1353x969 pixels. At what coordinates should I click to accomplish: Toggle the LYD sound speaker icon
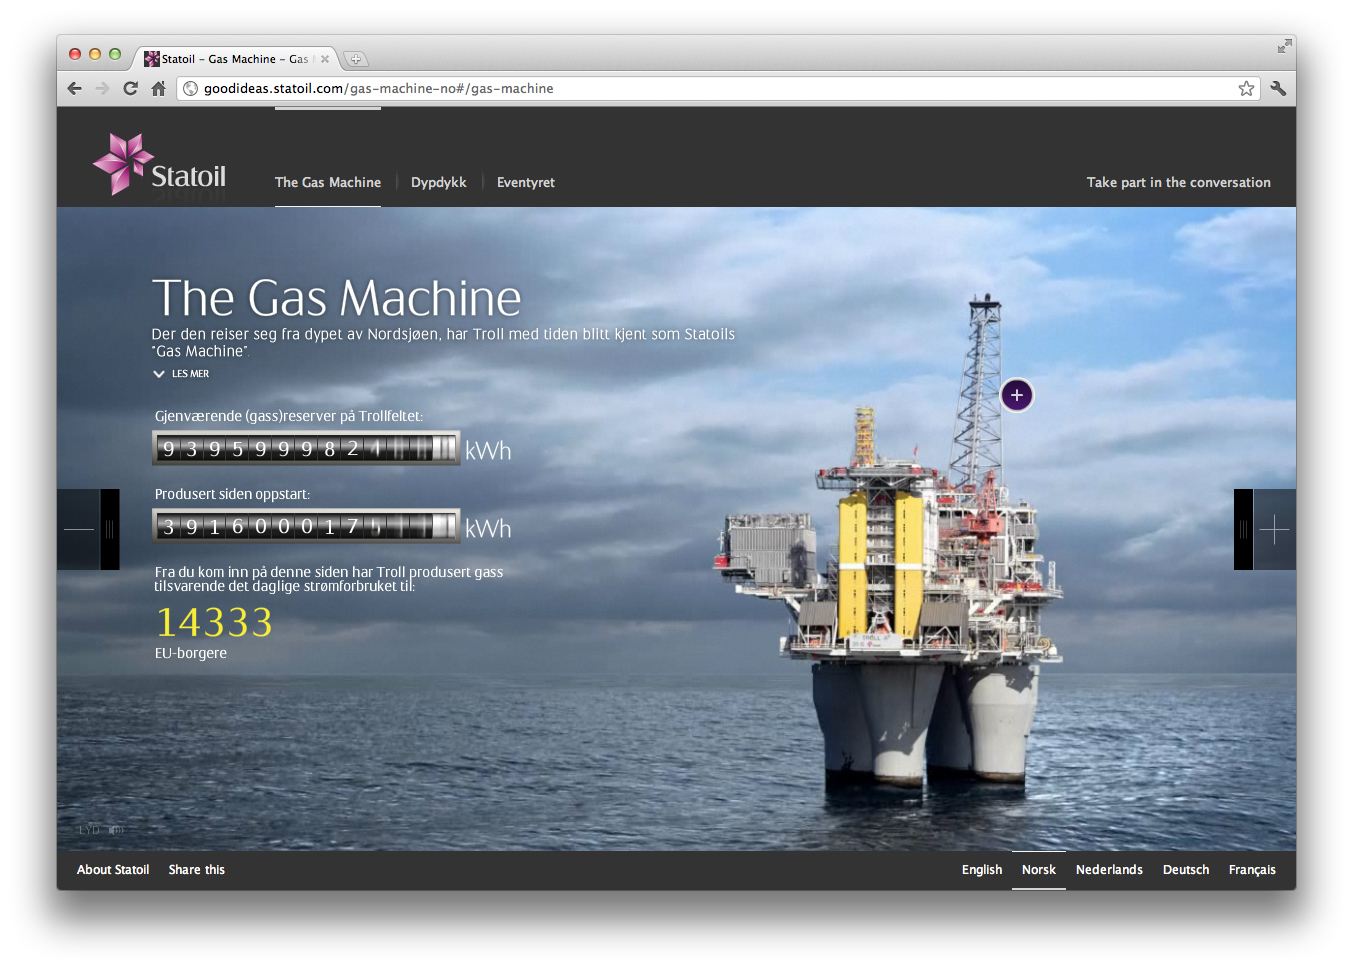click(116, 830)
